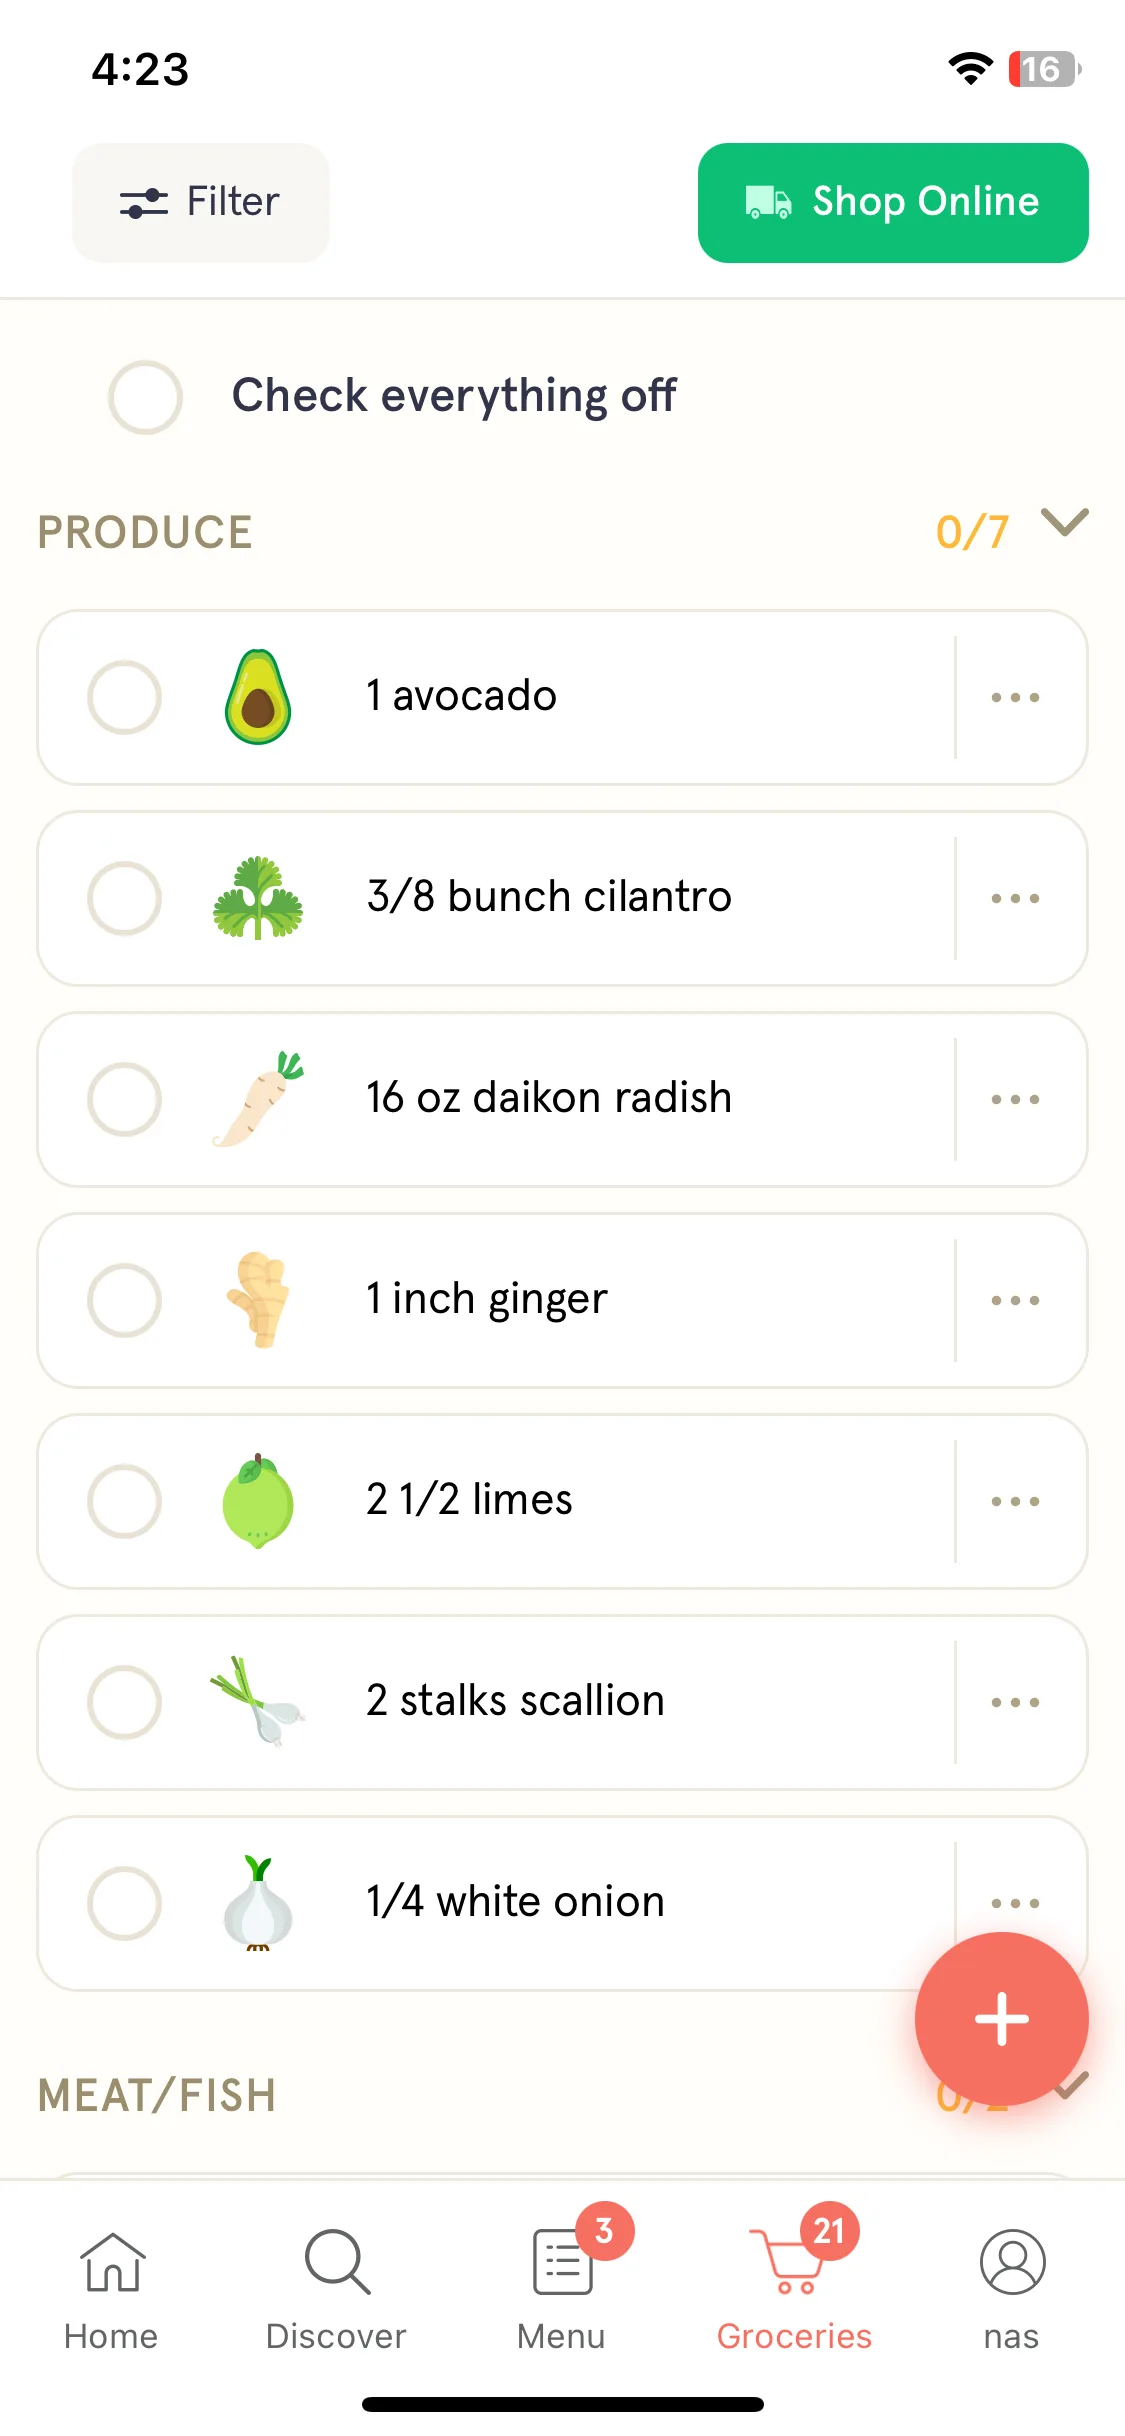Select the 3/8 bunch cilantro item text
The image size is (1125, 2436).
549,896
